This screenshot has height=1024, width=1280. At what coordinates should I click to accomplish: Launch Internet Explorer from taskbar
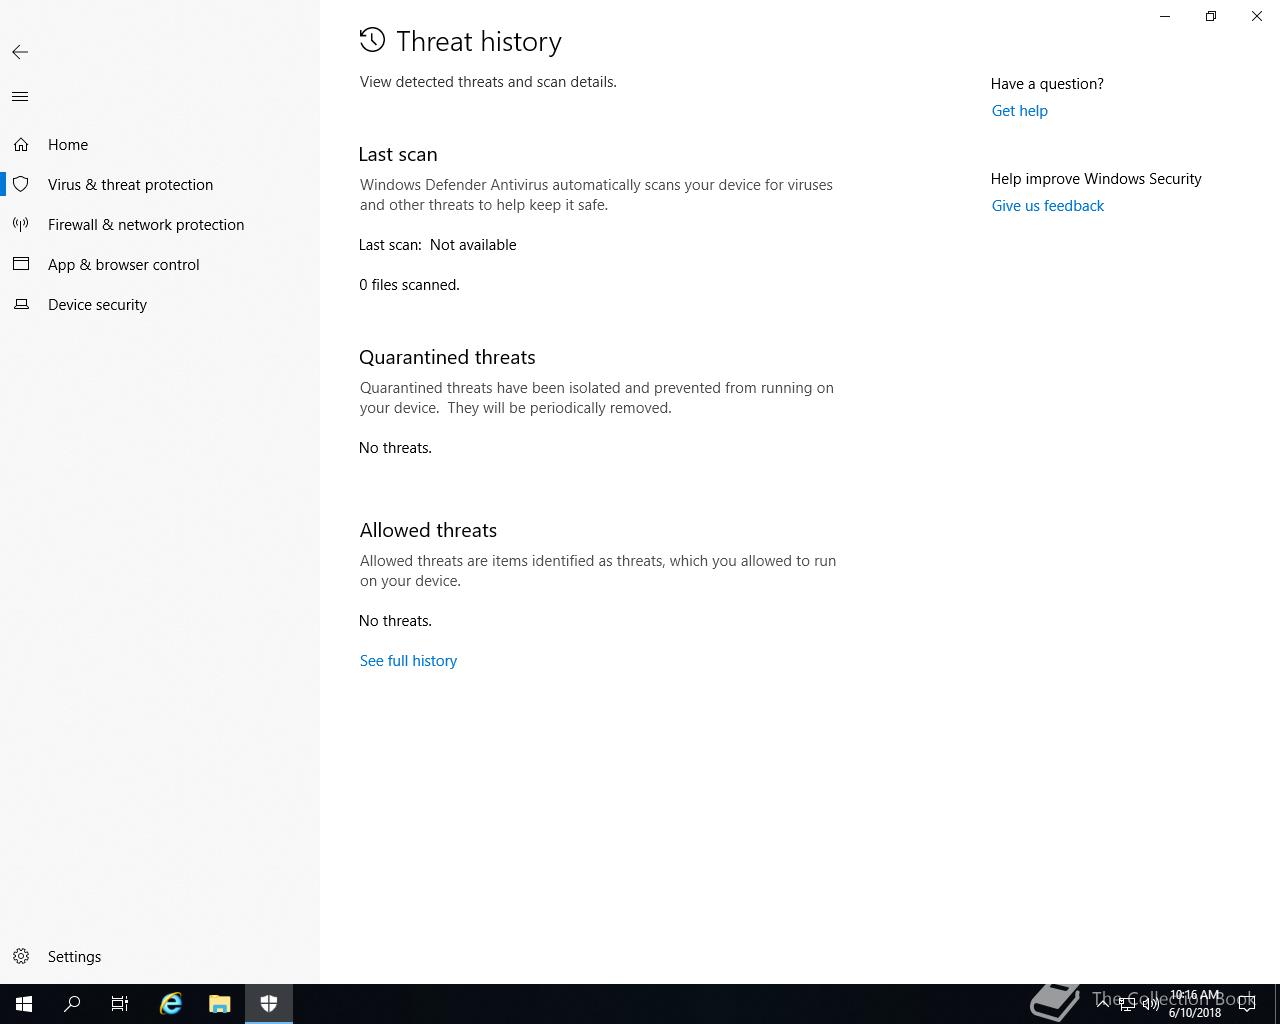171,1004
